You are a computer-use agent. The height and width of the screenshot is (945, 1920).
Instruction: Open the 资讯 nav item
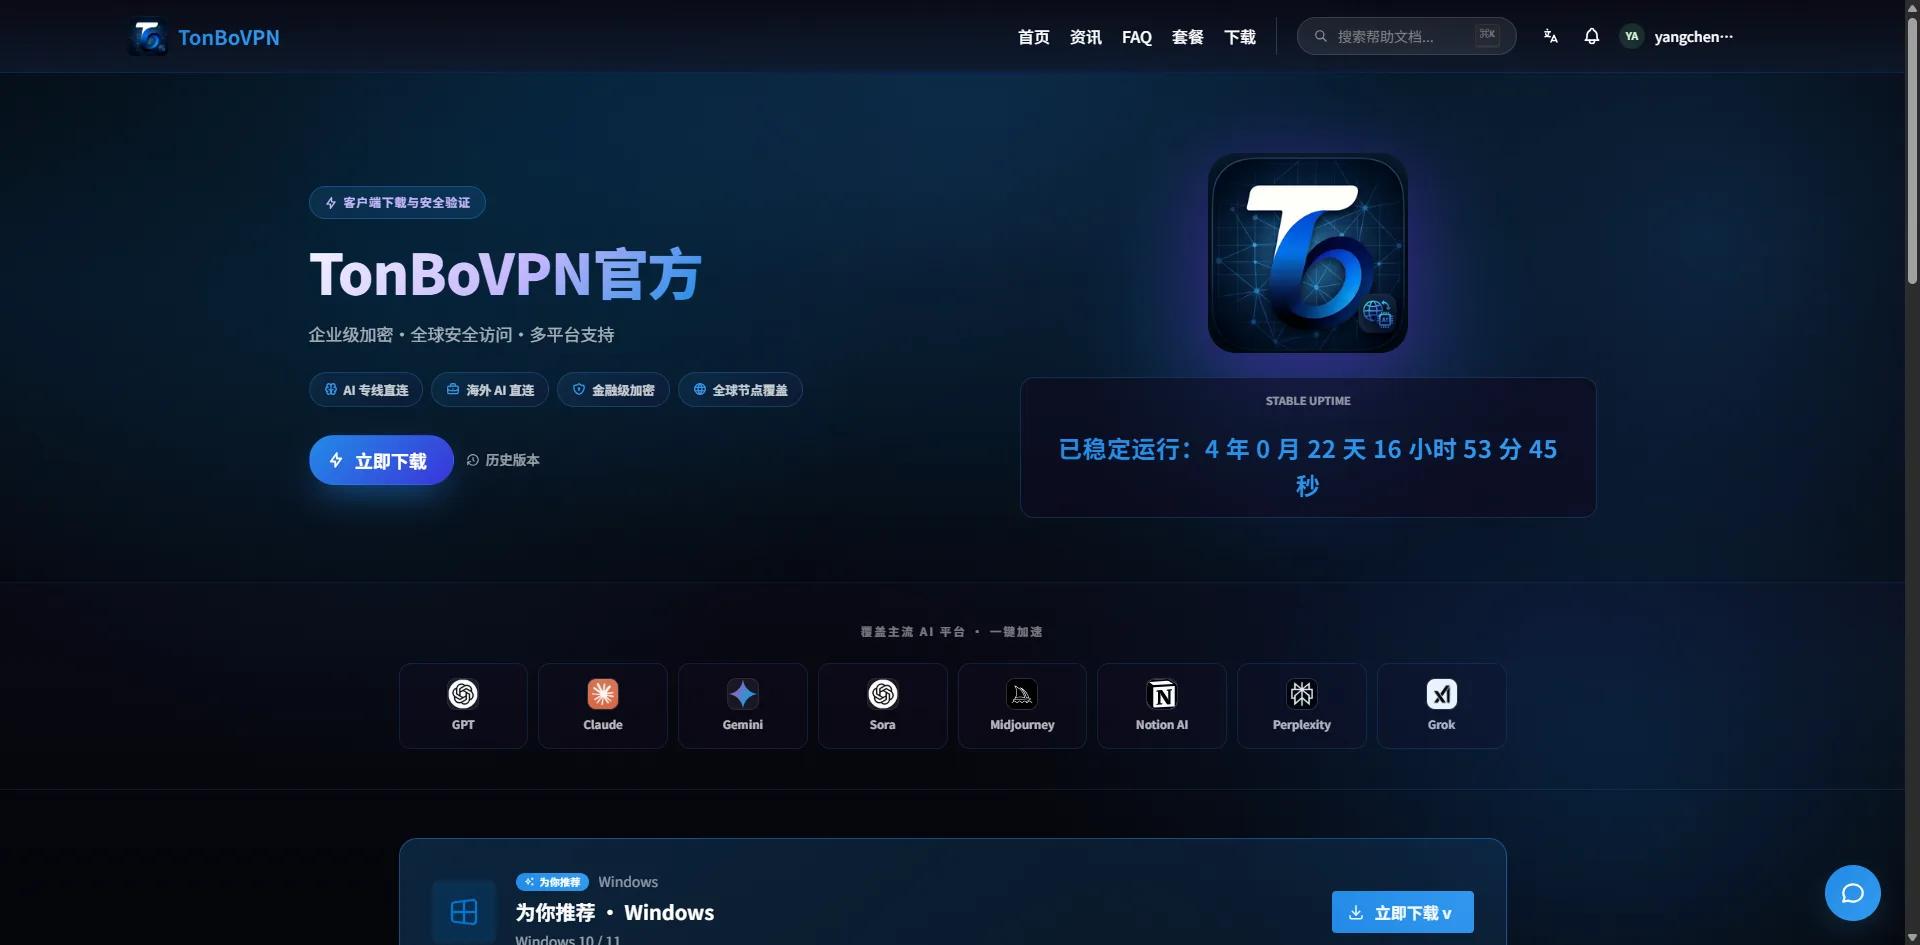(x=1085, y=37)
